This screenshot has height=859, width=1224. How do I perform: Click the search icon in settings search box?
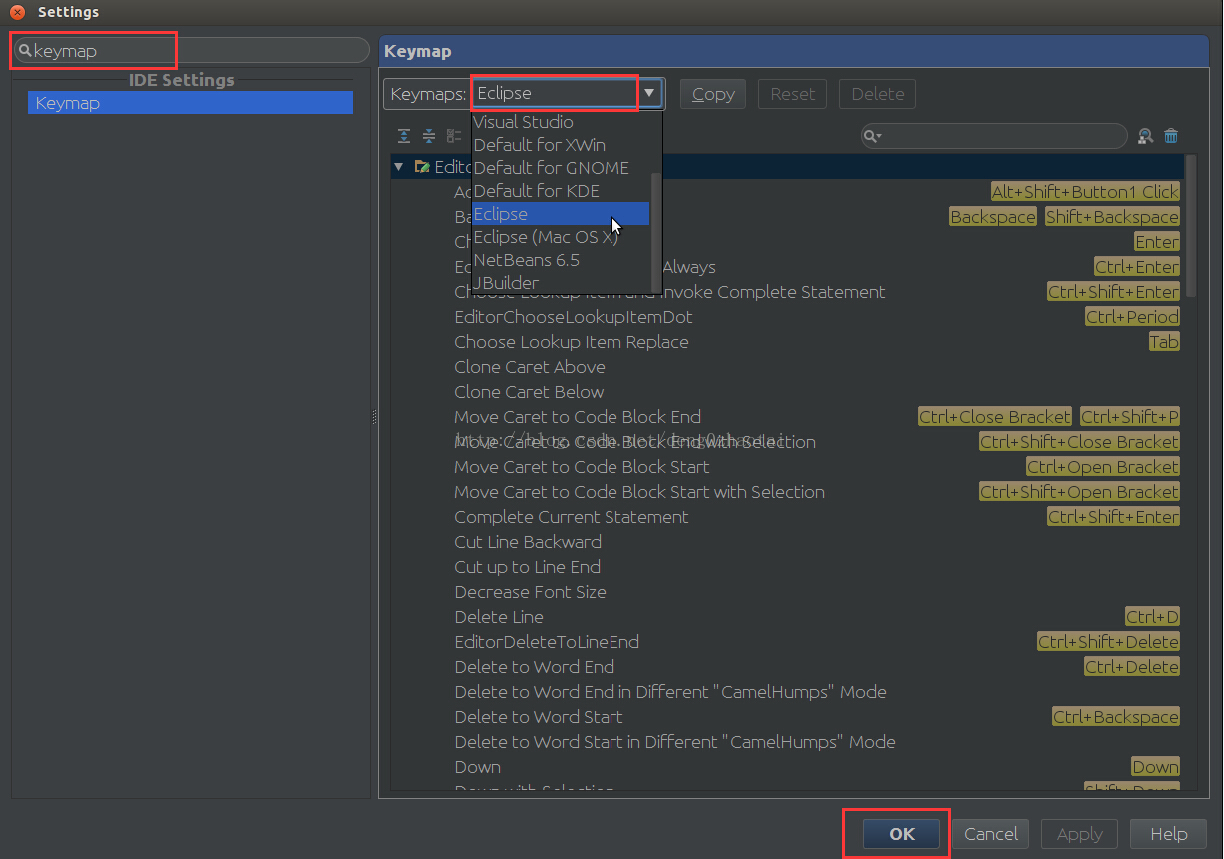click(x=25, y=50)
